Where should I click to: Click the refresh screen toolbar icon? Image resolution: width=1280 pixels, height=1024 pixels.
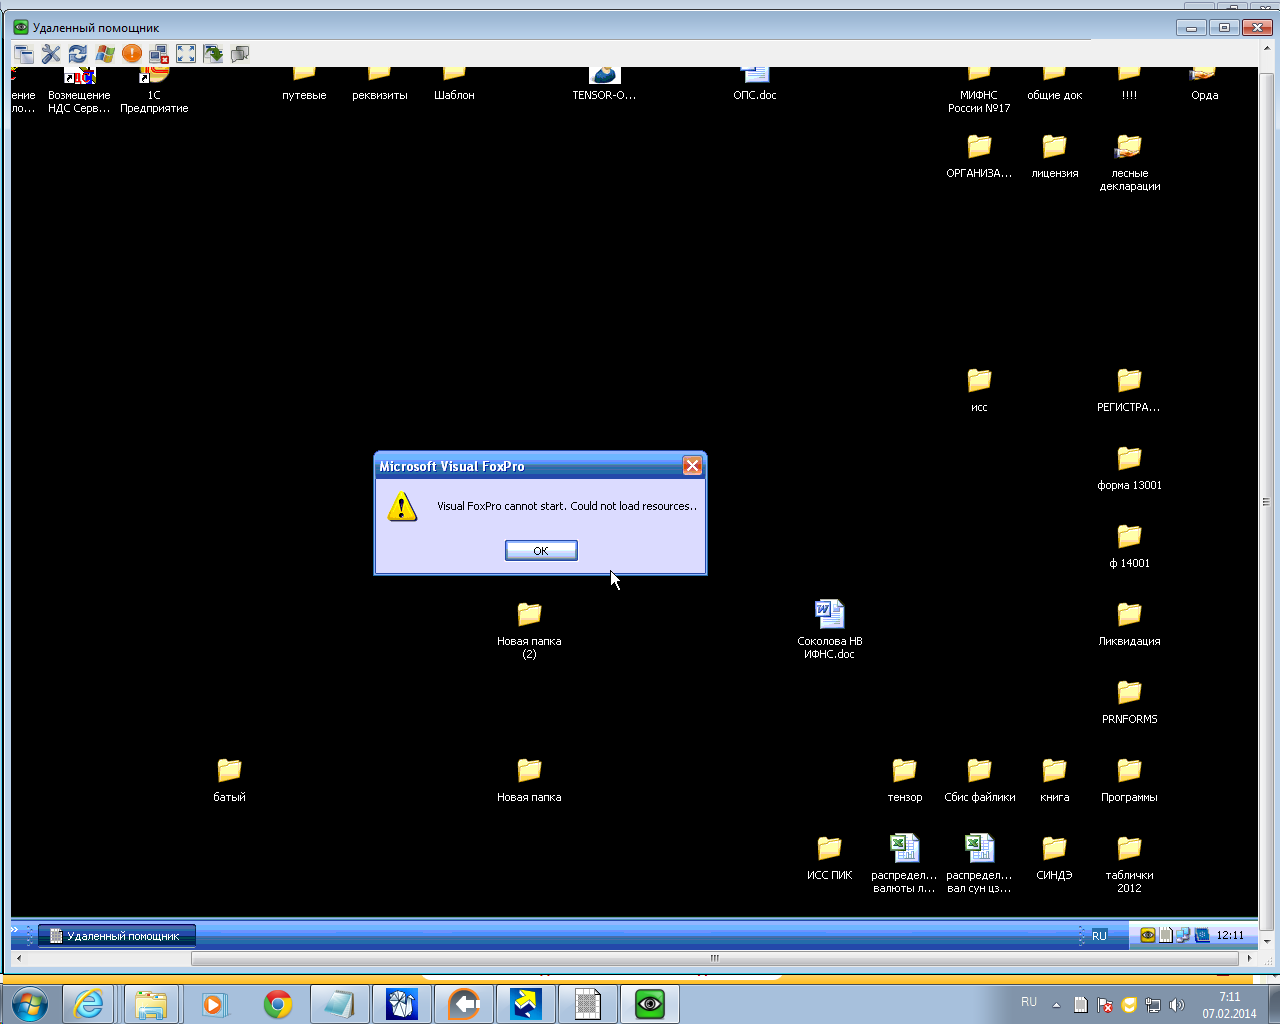pyautogui.click(x=78, y=54)
